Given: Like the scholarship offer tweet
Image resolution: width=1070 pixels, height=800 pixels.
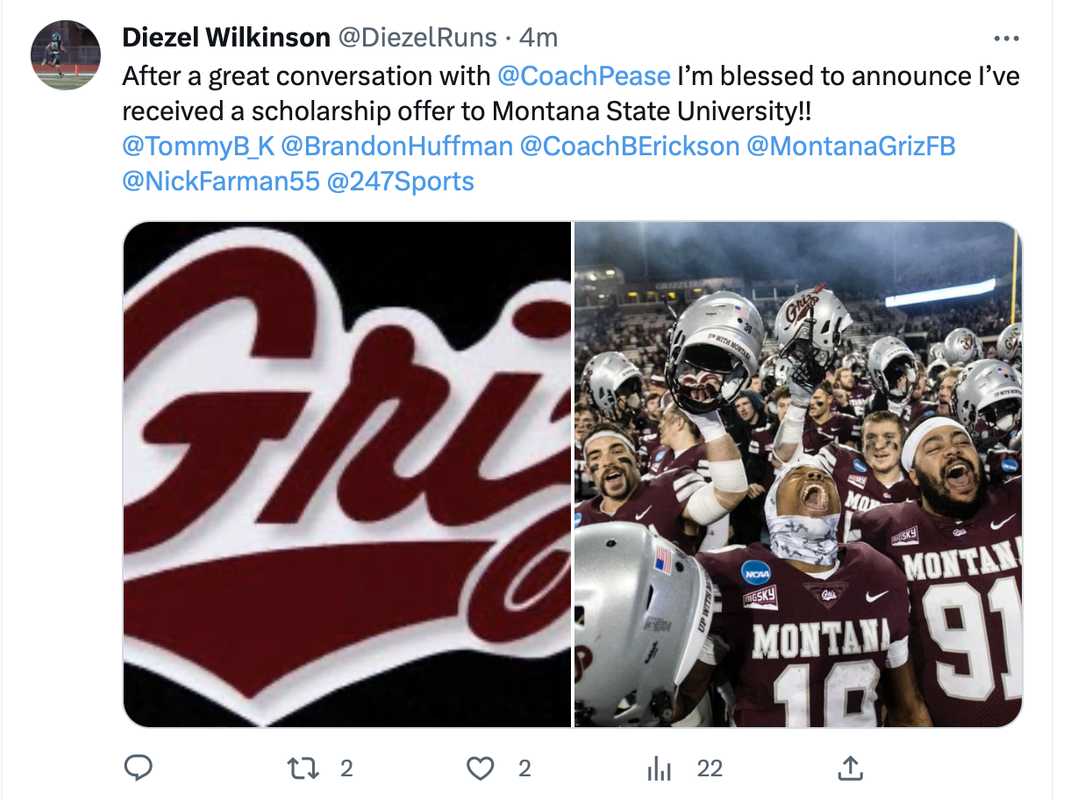Looking at the screenshot, I should click(x=481, y=768).
